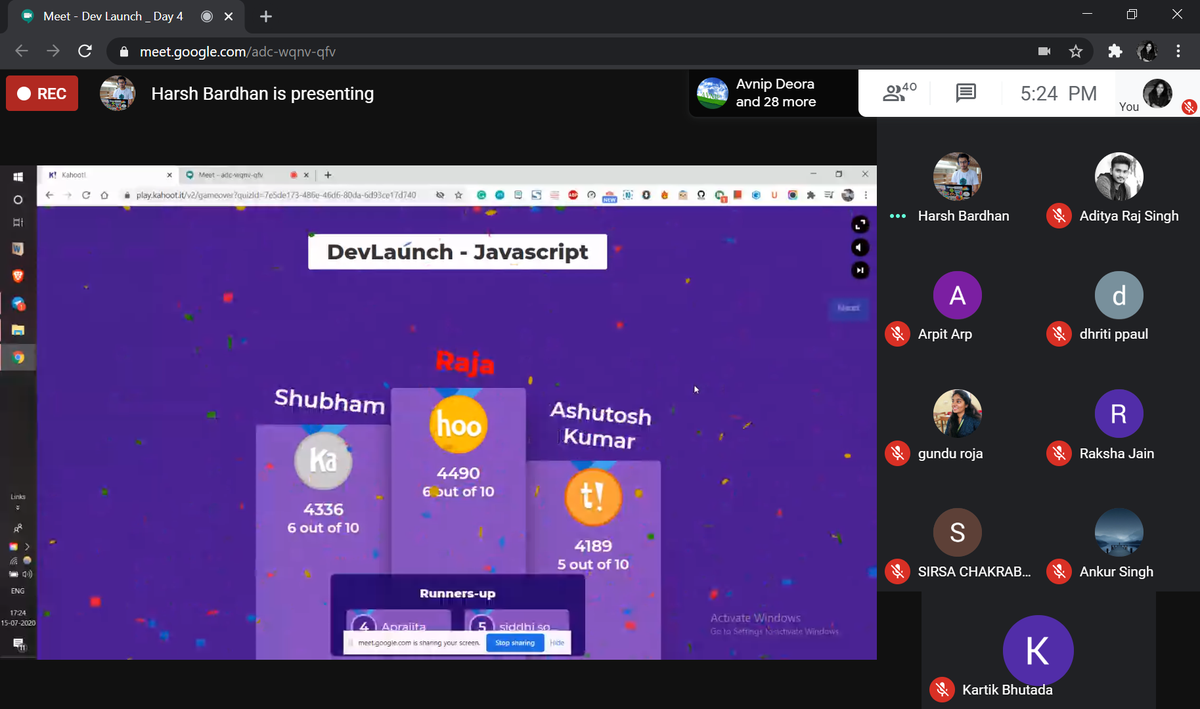Select Arpit Arp's purple A avatar
The image size is (1200, 709).
pos(958,295)
